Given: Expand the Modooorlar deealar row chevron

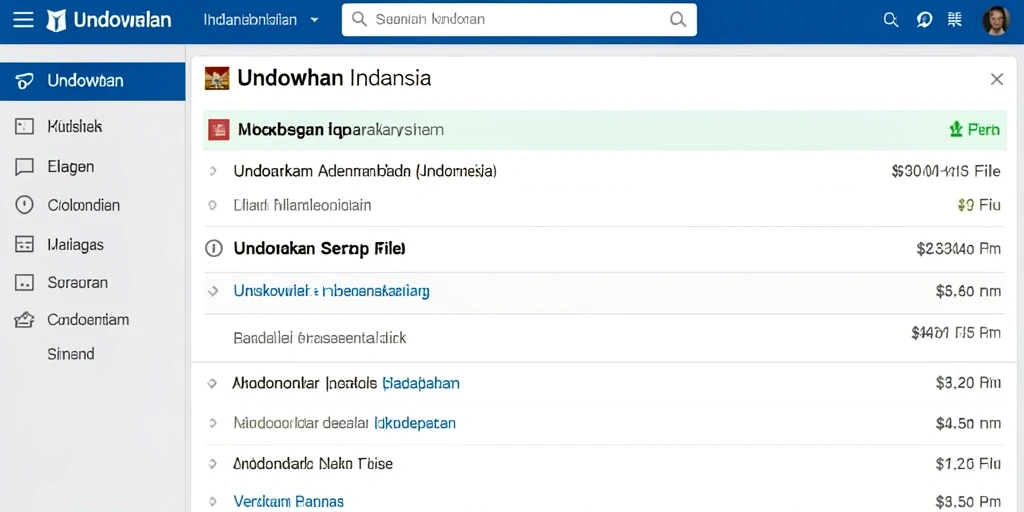Looking at the screenshot, I should (x=212, y=424).
